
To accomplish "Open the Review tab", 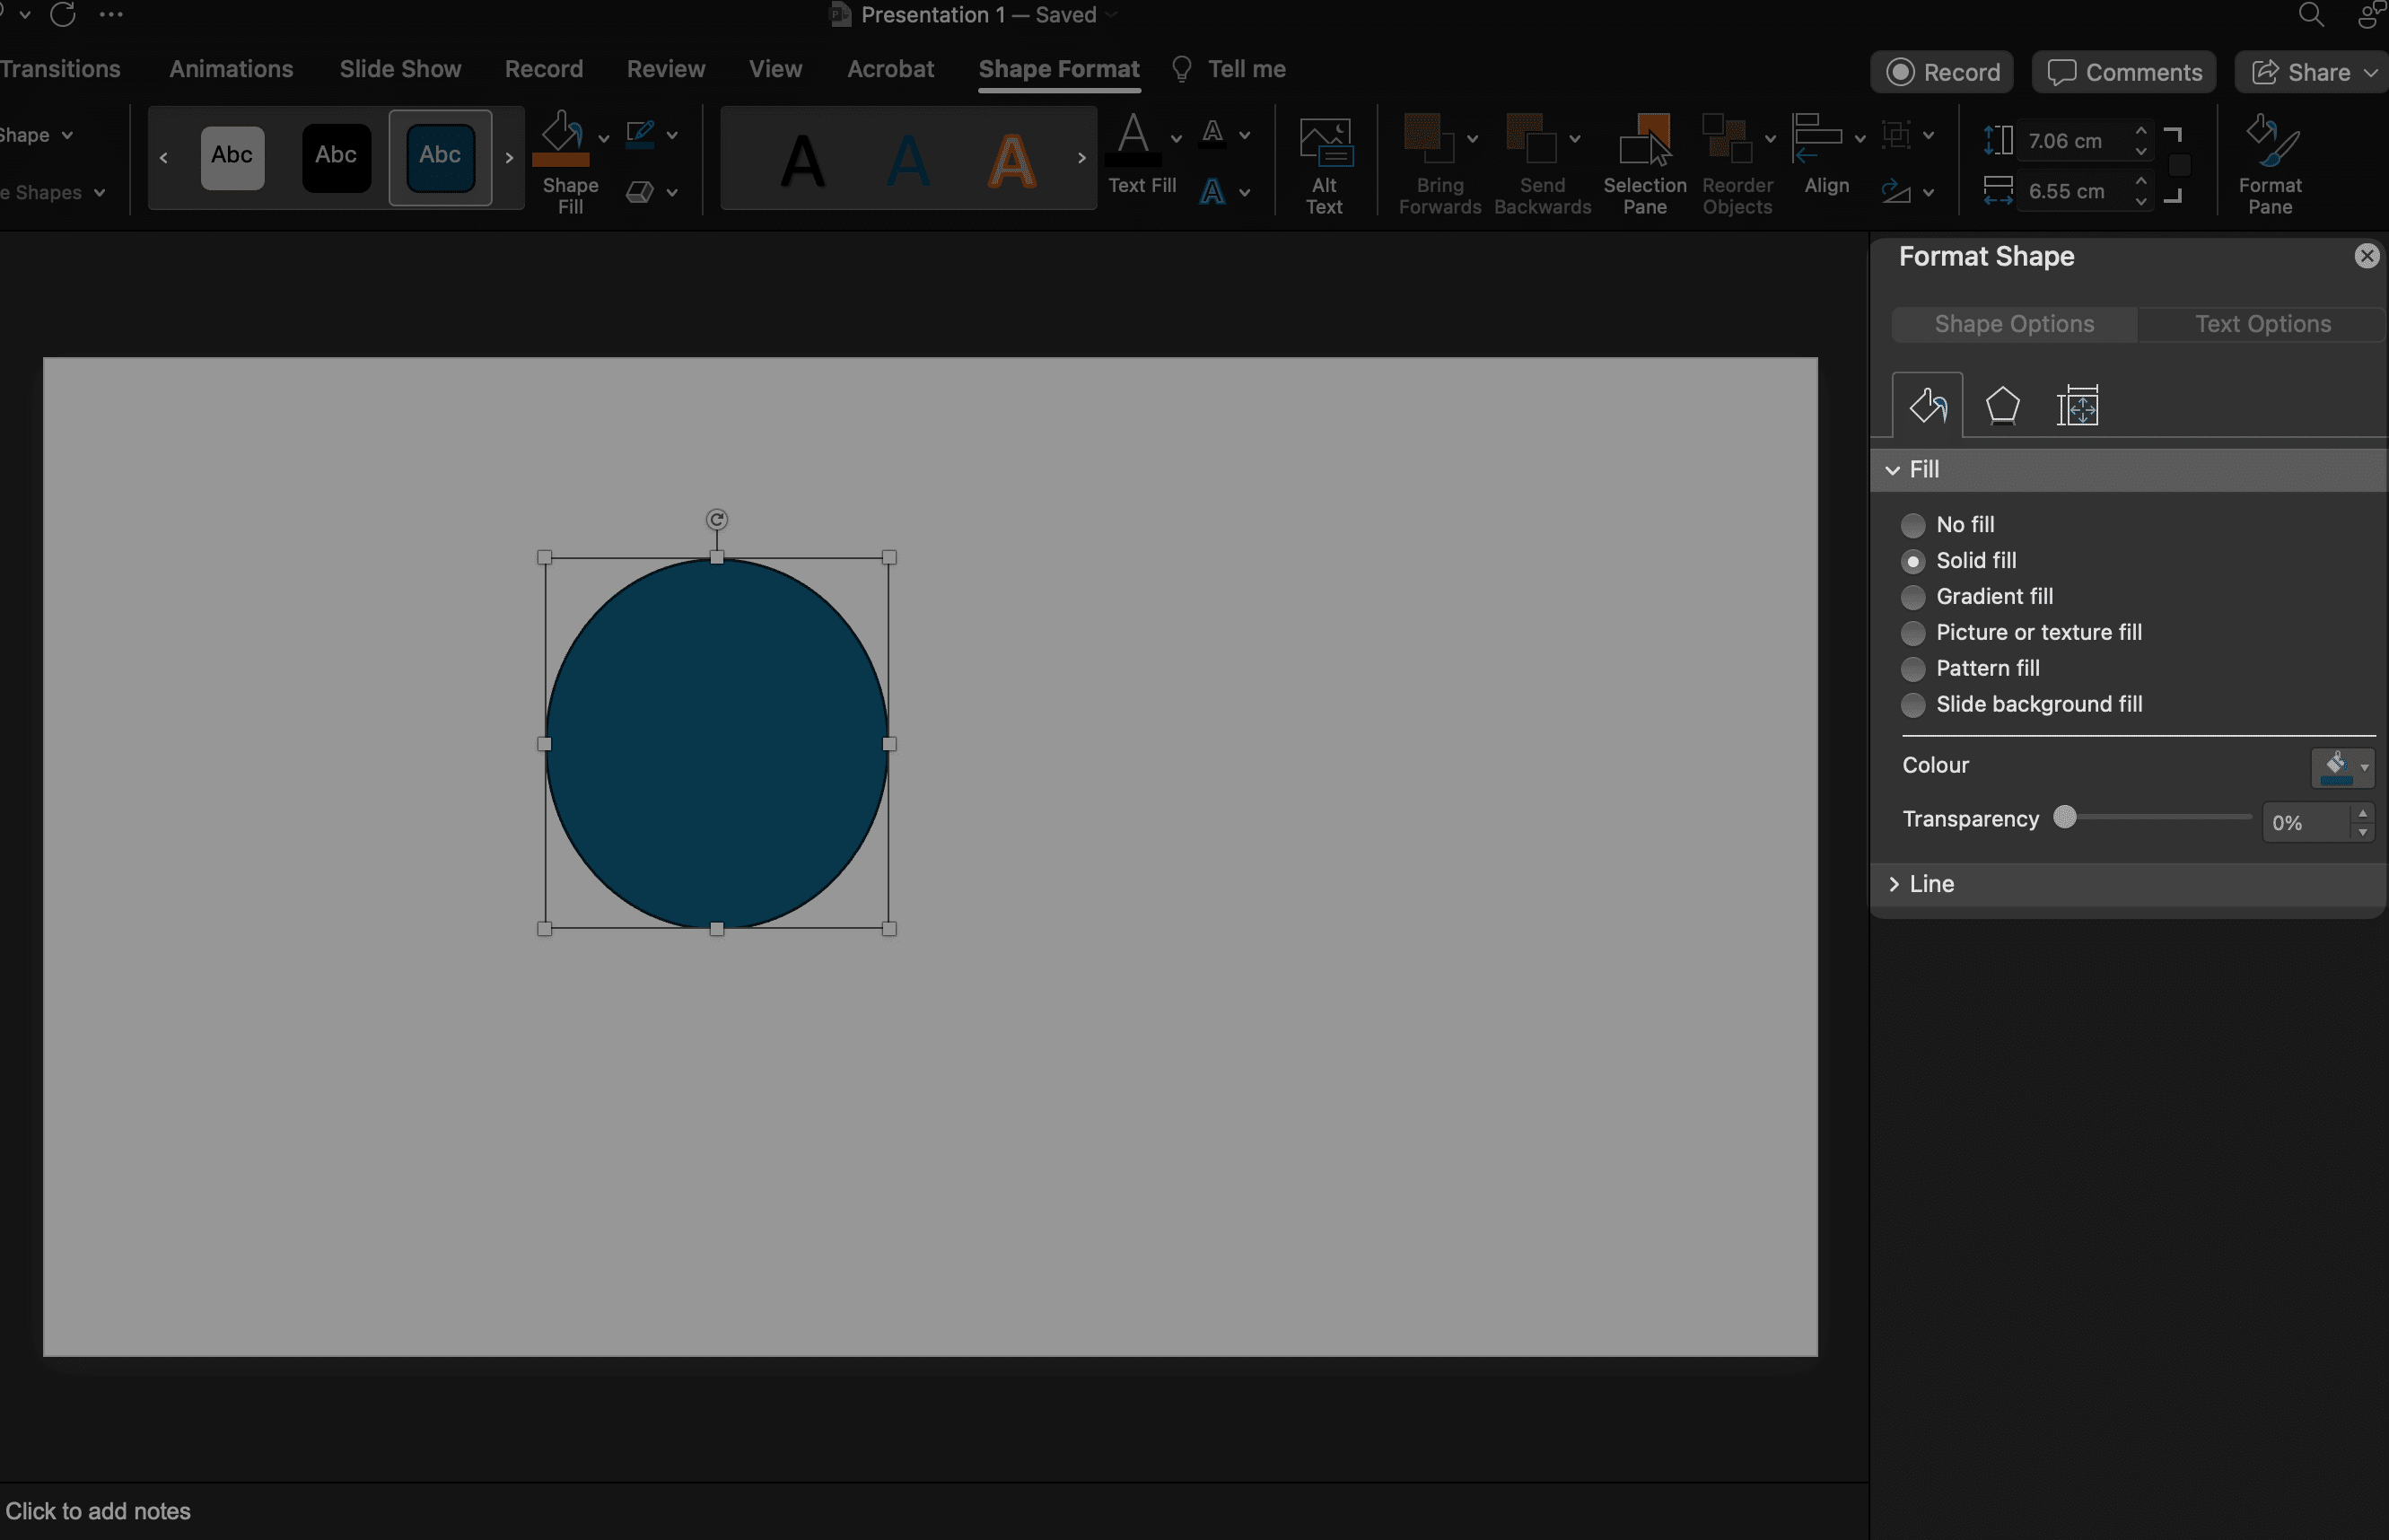I will click(666, 69).
